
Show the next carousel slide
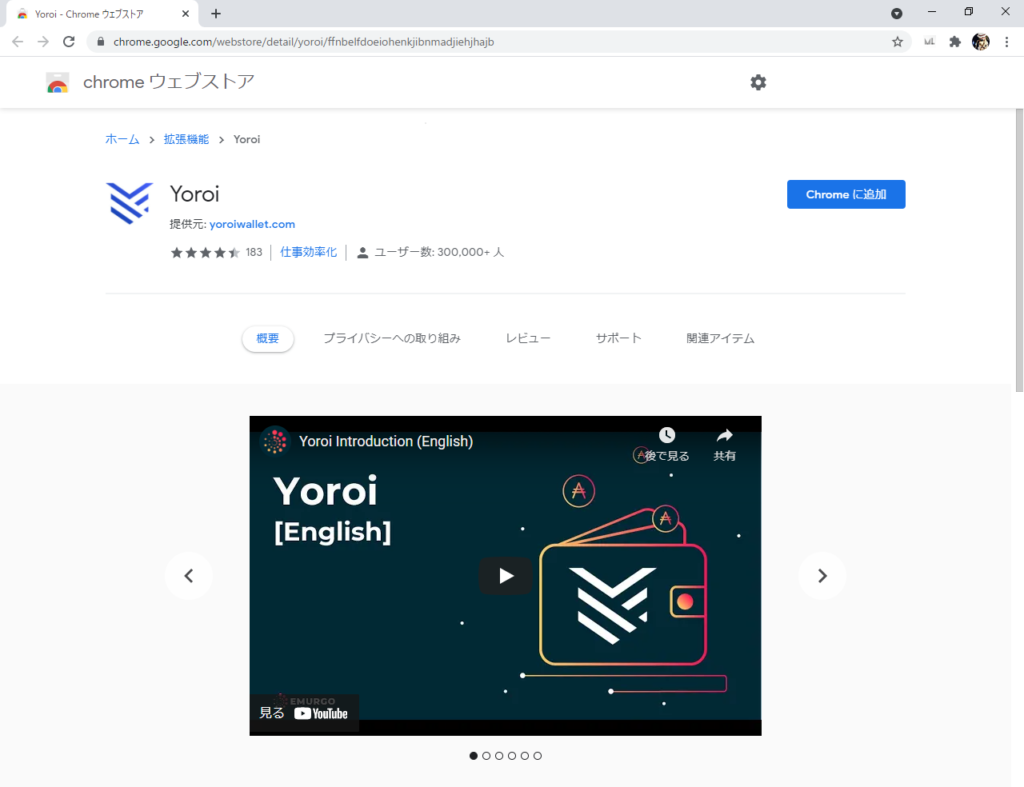822,575
